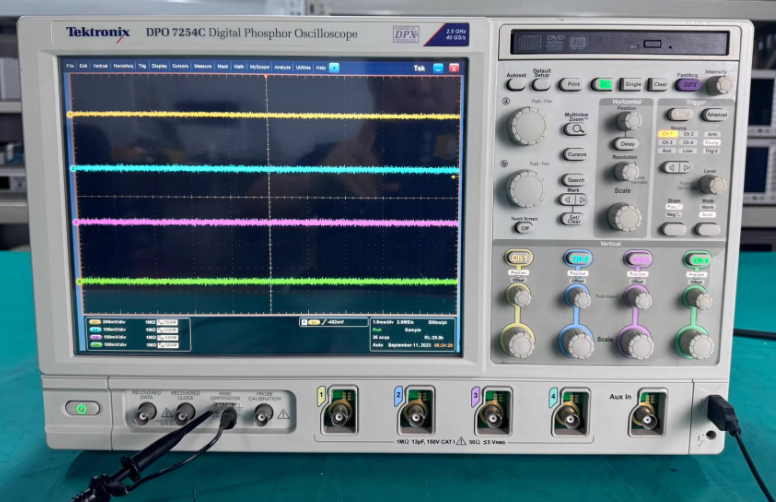Image resolution: width=776 pixels, height=502 pixels.
Task: Open the Cursors menu in the menu bar
Action: pyautogui.click(x=180, y=66)
